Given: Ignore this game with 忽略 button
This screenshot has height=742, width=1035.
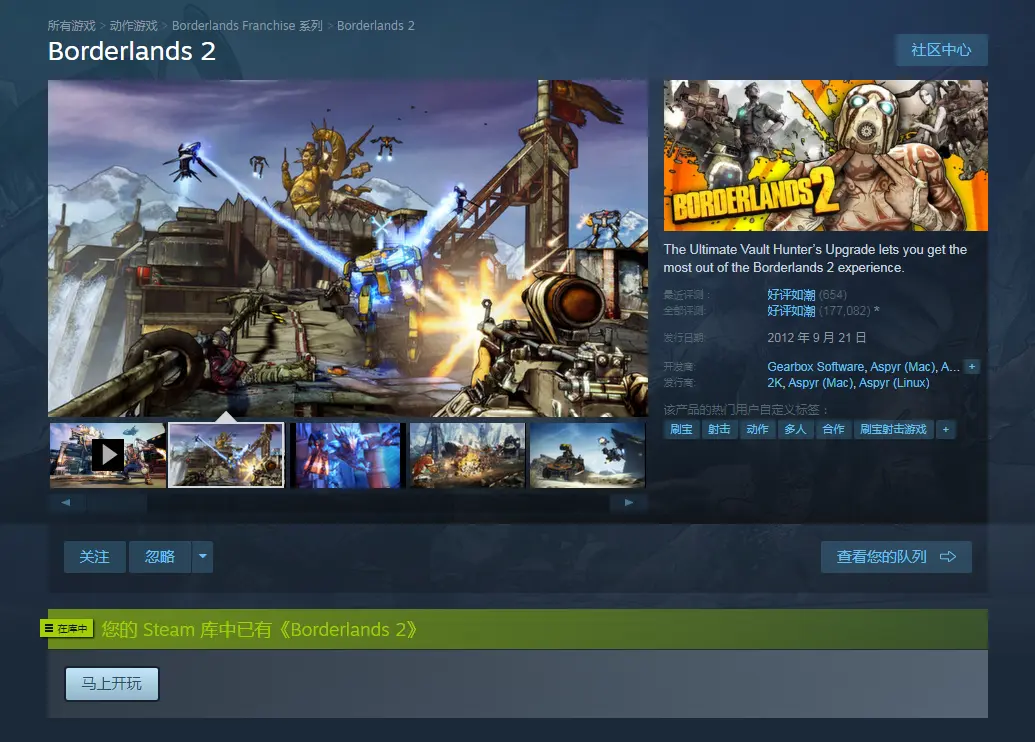Looking at the screenshot, I should point(160,557).
